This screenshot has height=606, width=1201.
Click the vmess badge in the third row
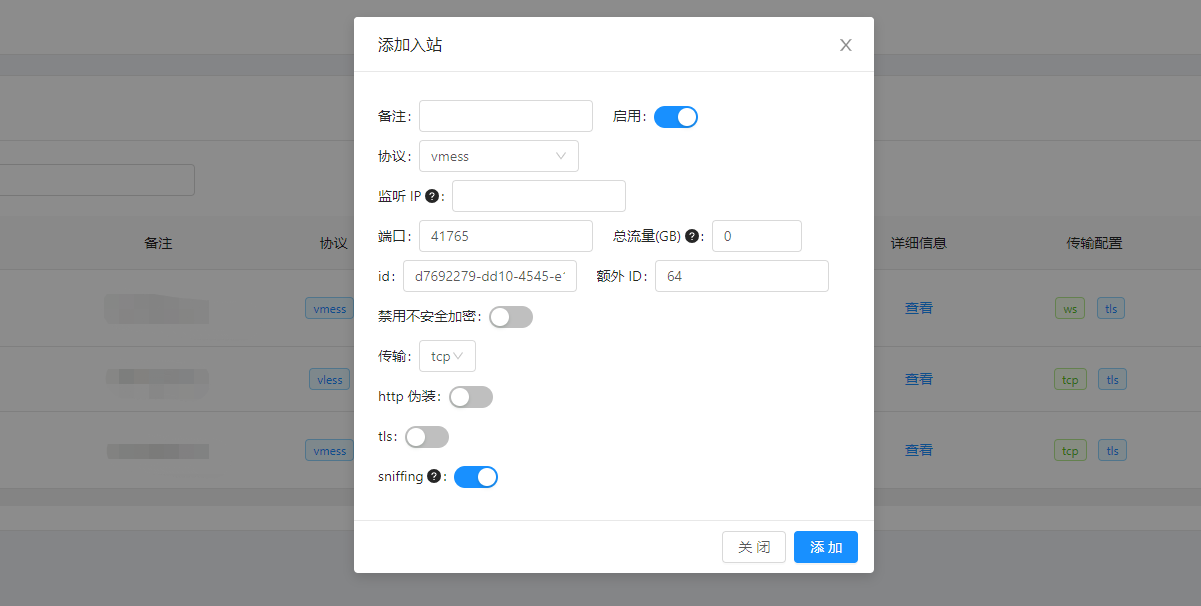point(329,450)
